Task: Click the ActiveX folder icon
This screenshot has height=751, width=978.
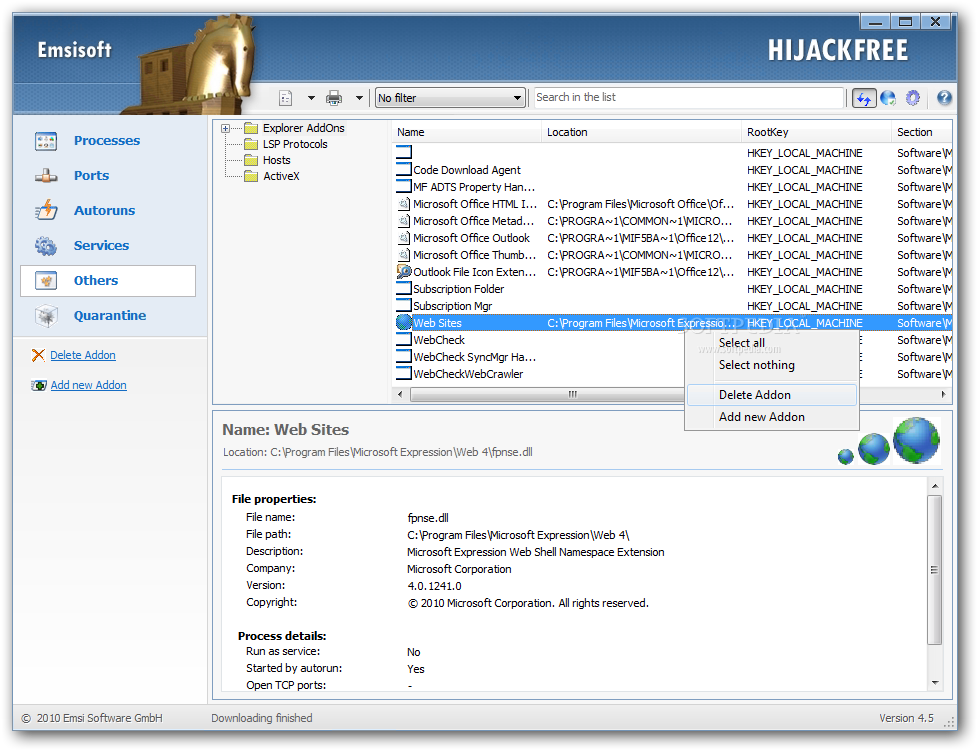Action: (x=251, y=177)
